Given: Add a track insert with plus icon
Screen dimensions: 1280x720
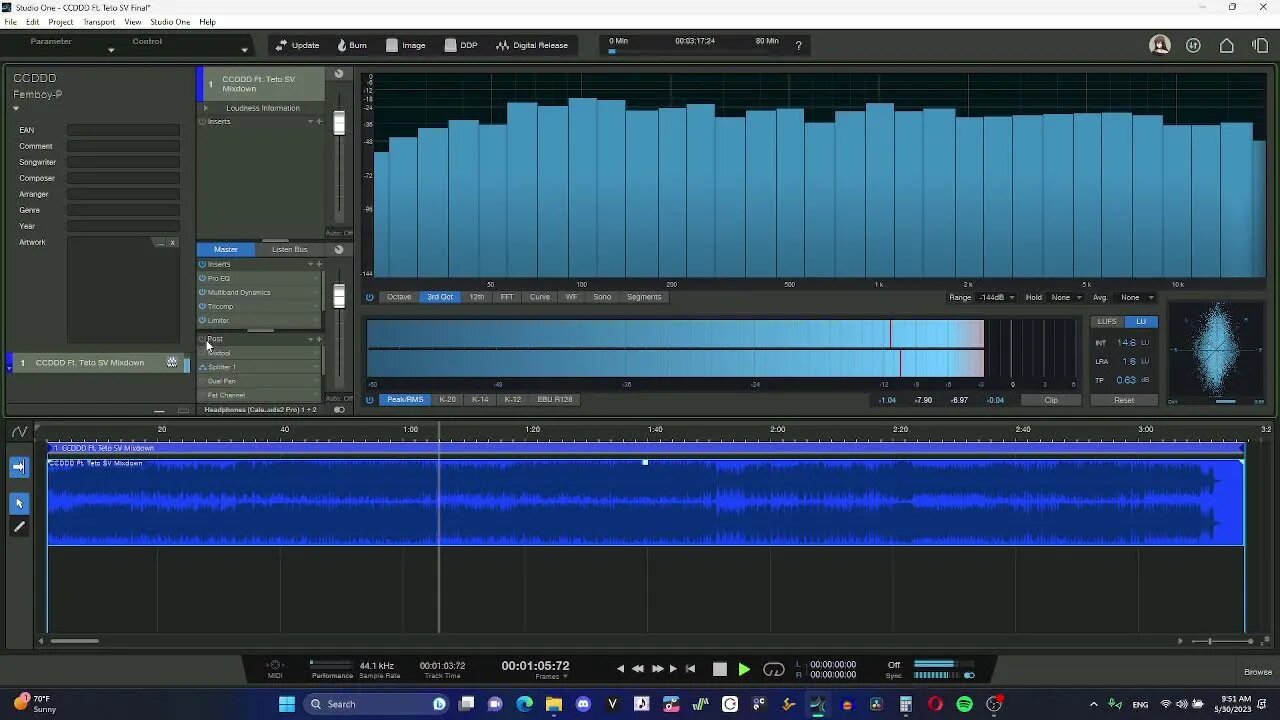Looking at the screenshot, I should point(319,121).
